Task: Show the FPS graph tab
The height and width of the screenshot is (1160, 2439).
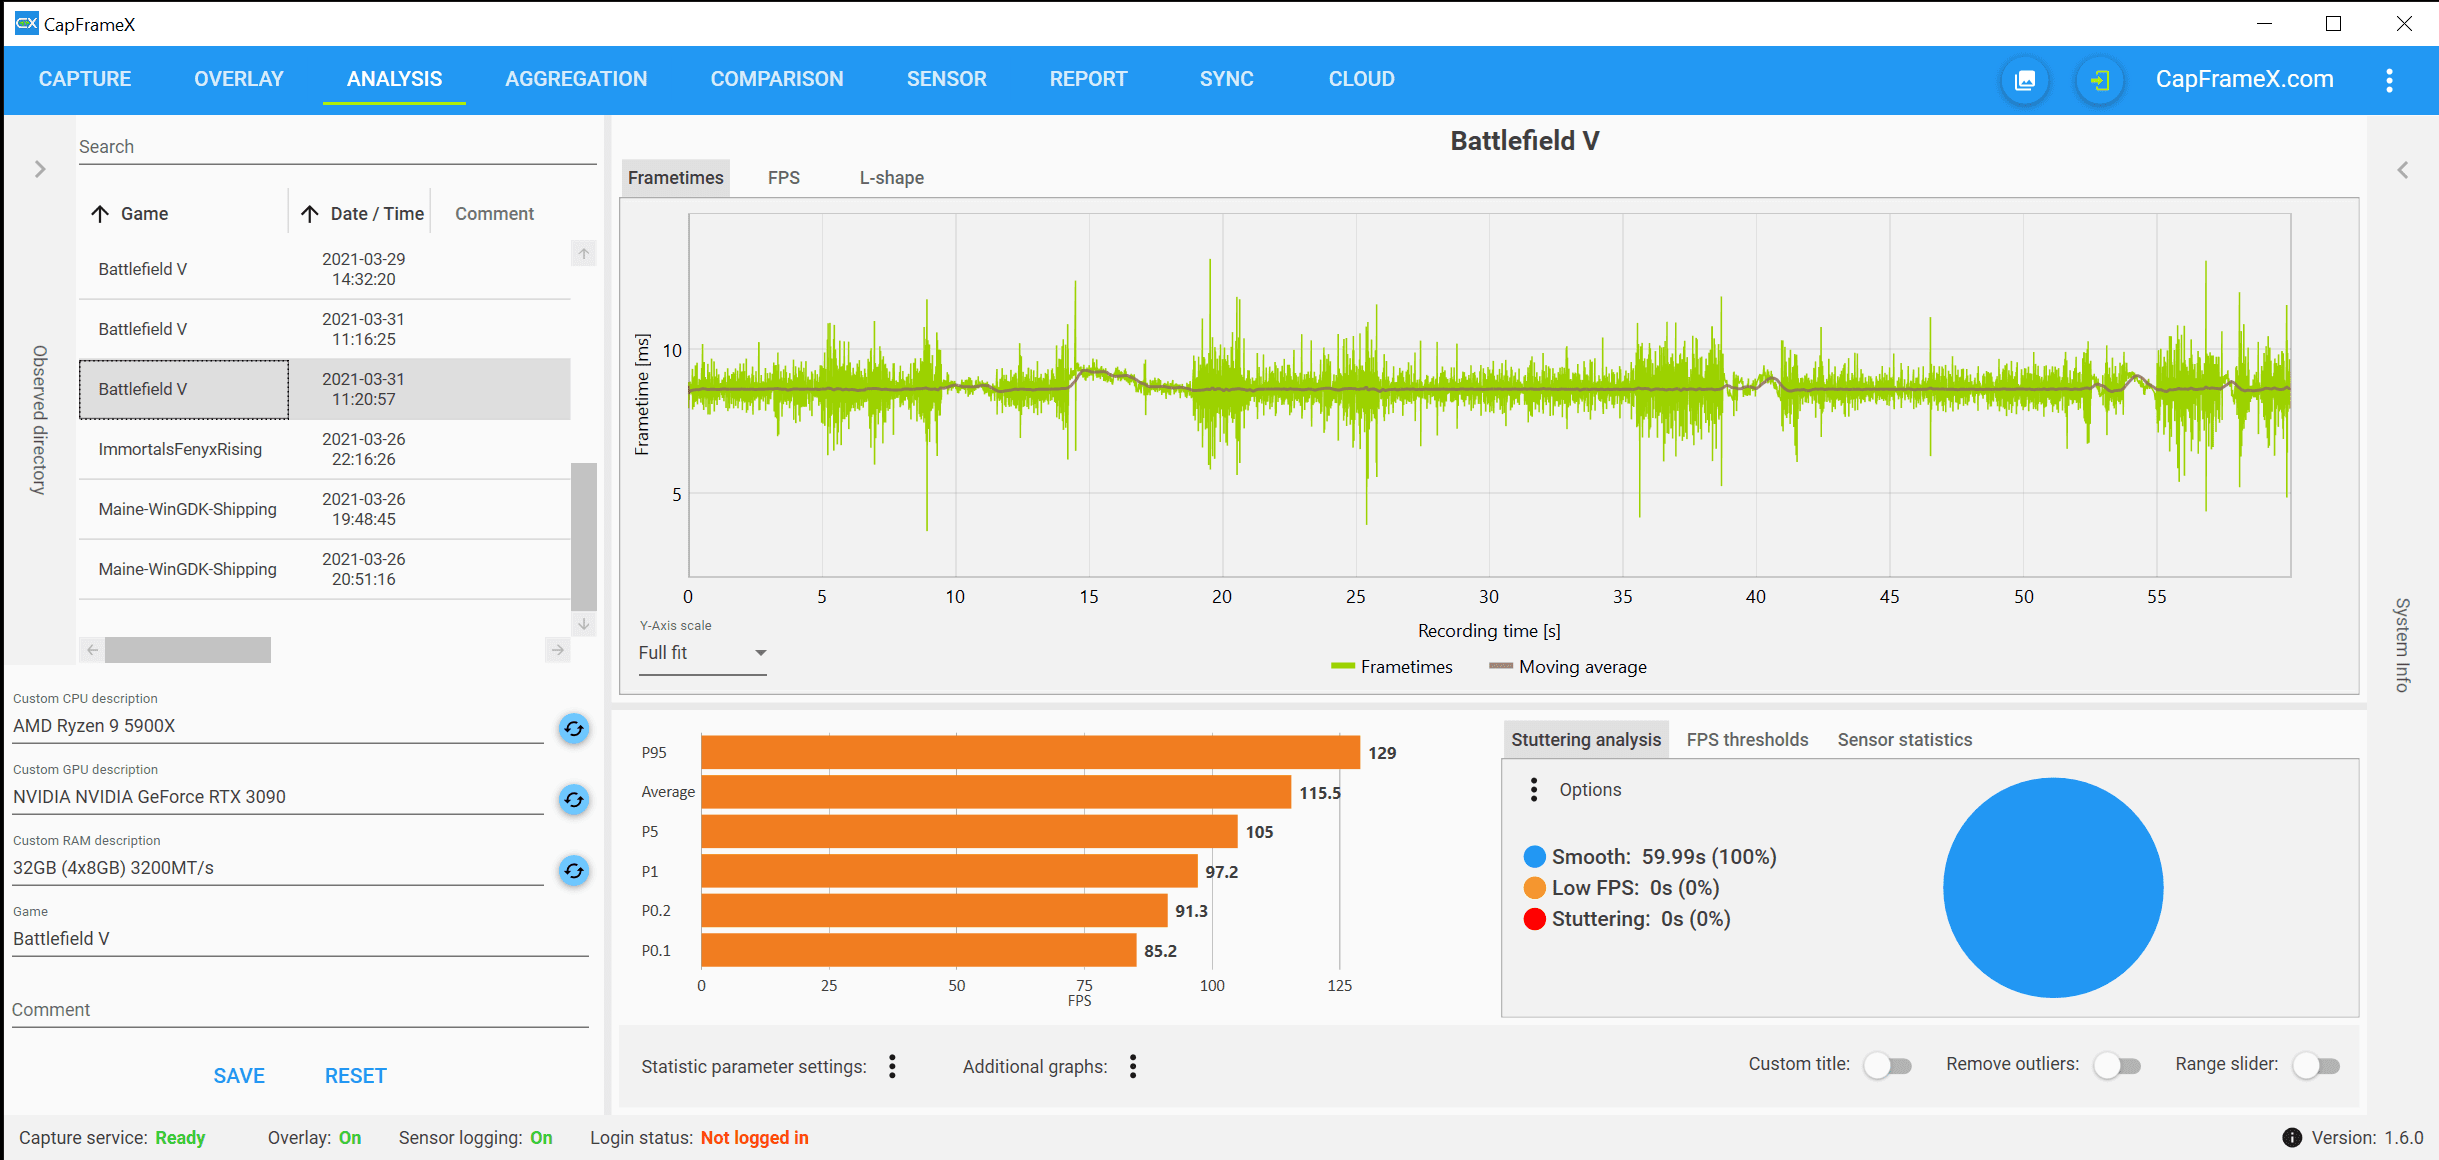Action: pyautogui.click(x=784, y=177)
